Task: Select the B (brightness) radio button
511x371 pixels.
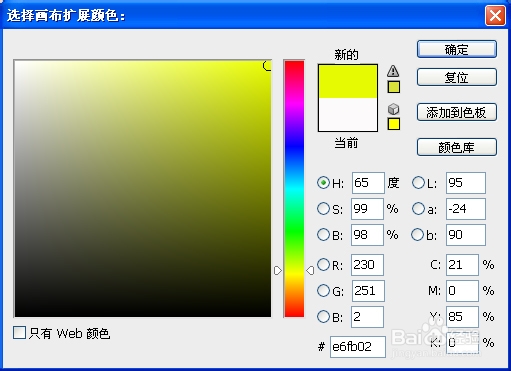Action: tap(323, 234)
